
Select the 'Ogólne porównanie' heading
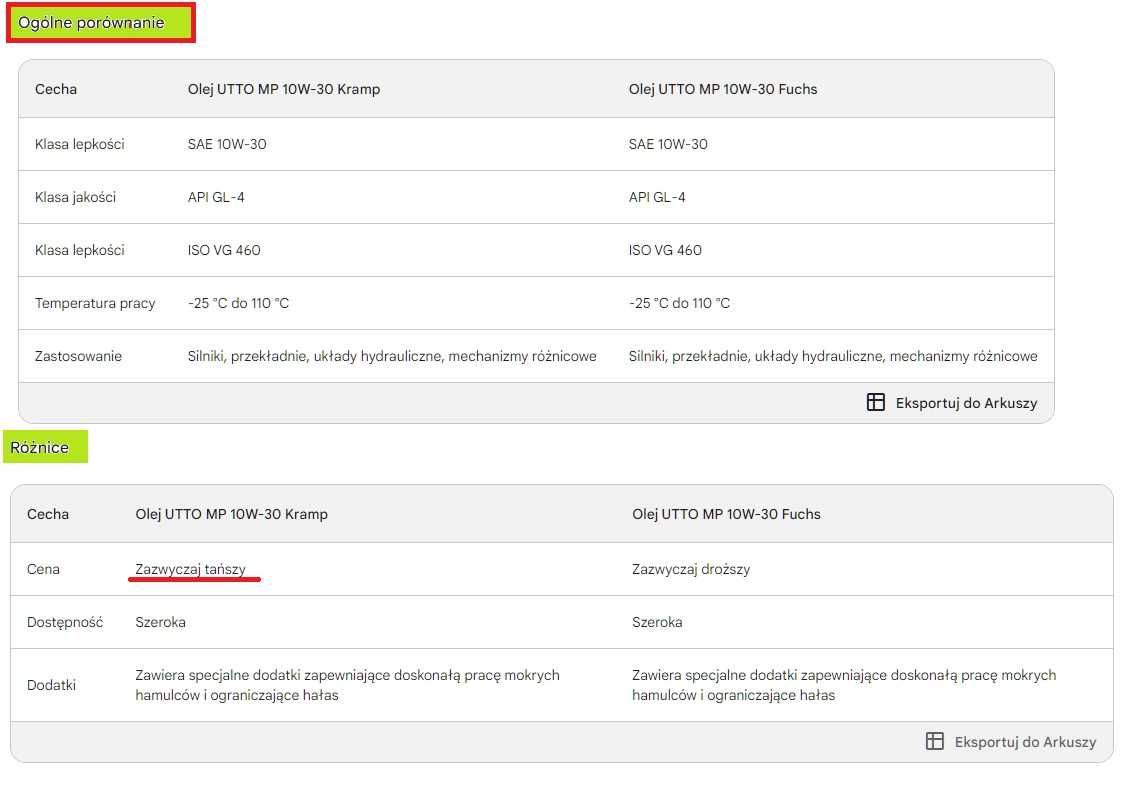[x=92, y=23]
